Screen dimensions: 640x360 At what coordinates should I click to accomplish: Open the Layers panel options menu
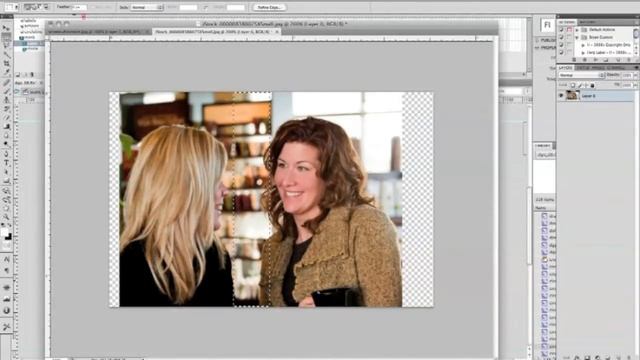(x=636, y=68)
